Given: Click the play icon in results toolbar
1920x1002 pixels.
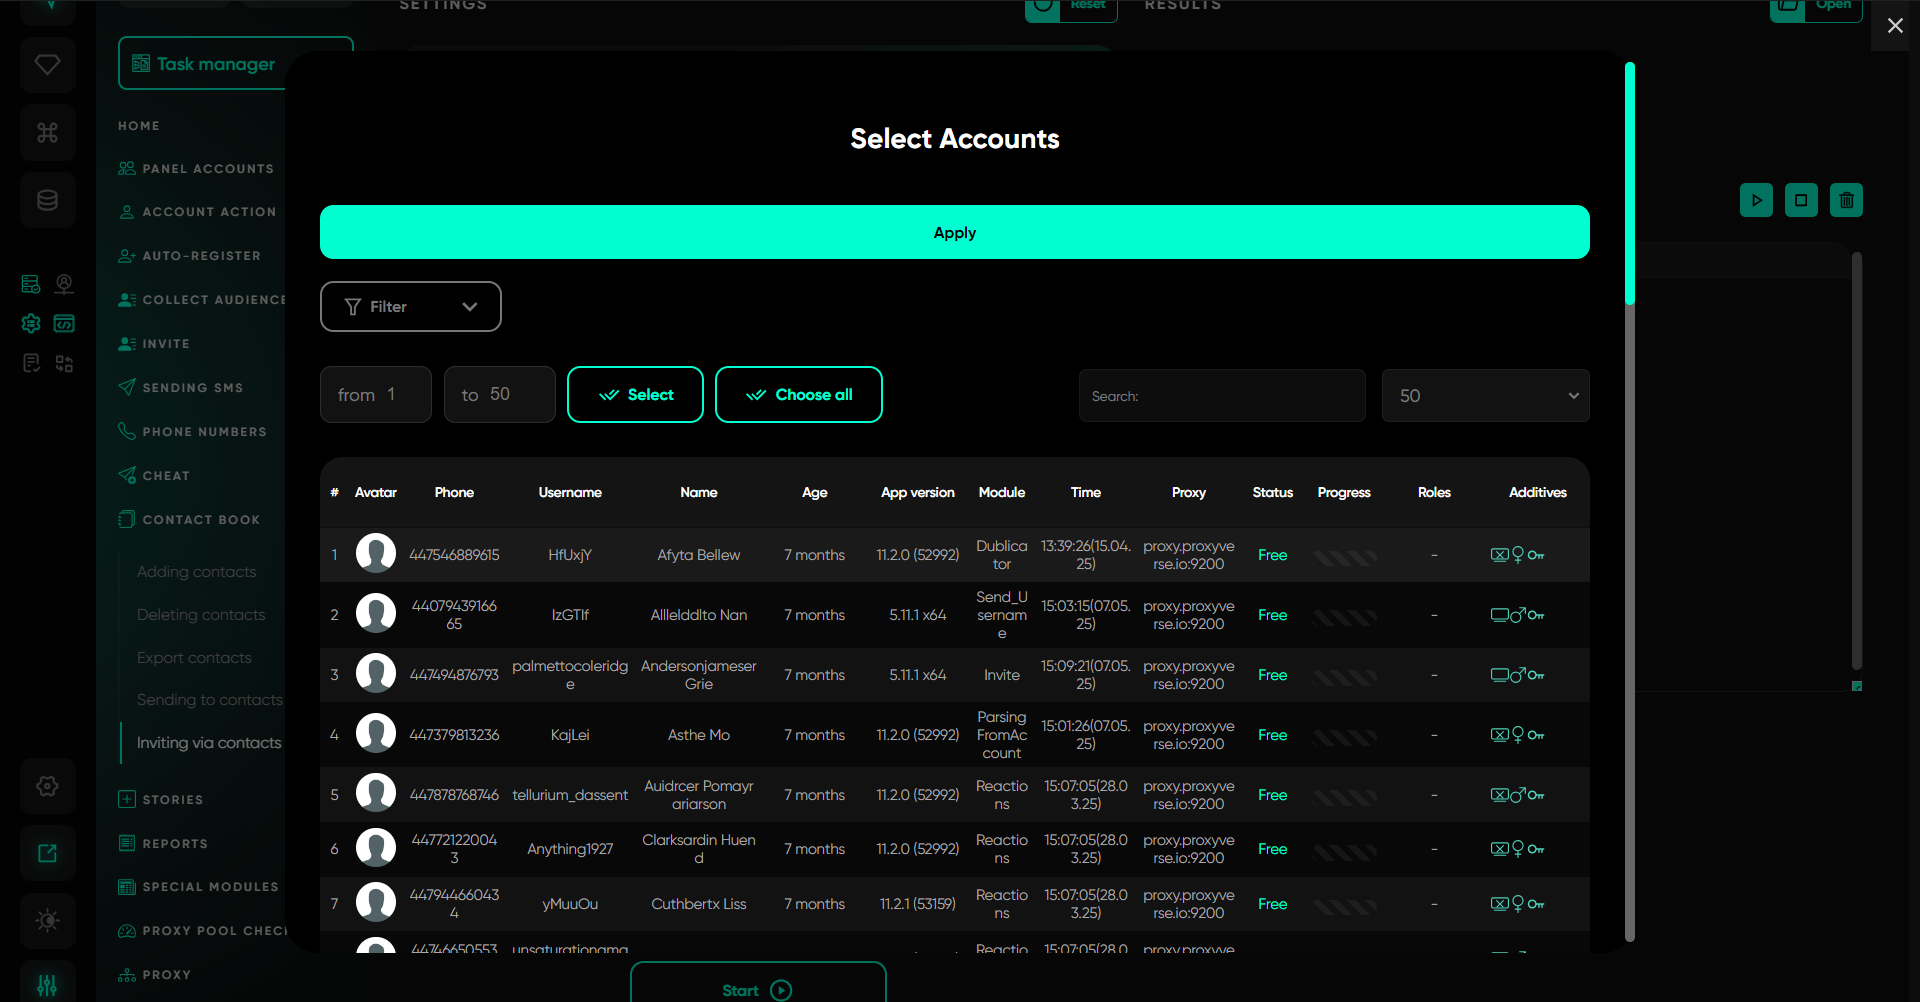Looking at the screenshot, I should click(x=1756, y=200).
